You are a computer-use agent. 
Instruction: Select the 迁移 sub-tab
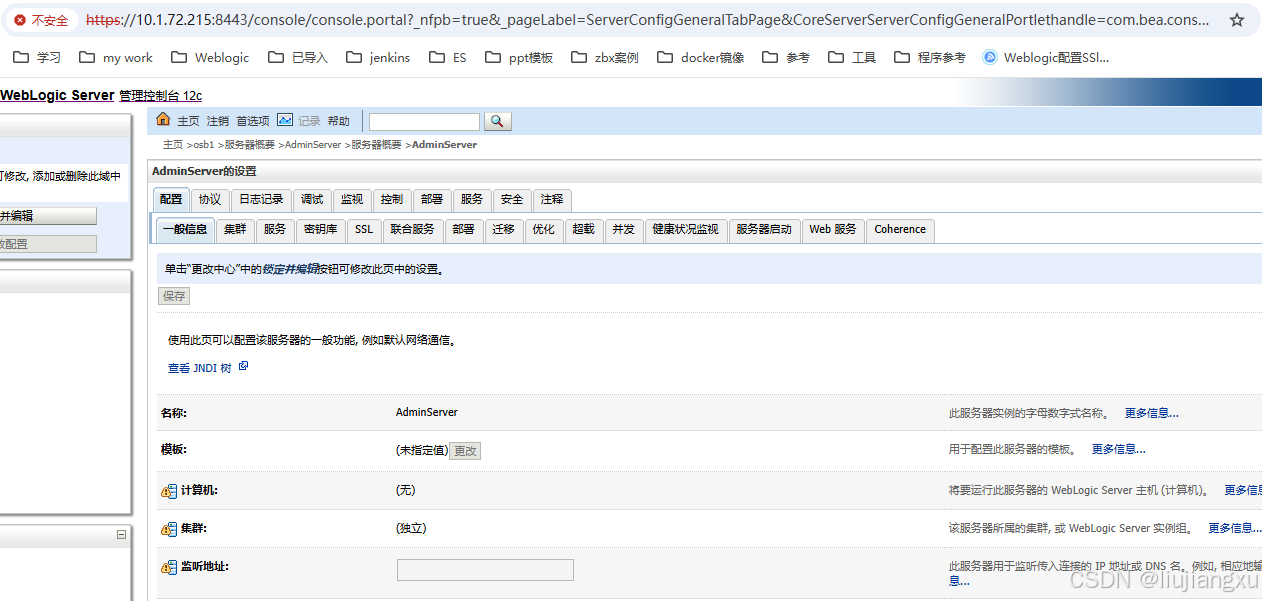[504, 229]
